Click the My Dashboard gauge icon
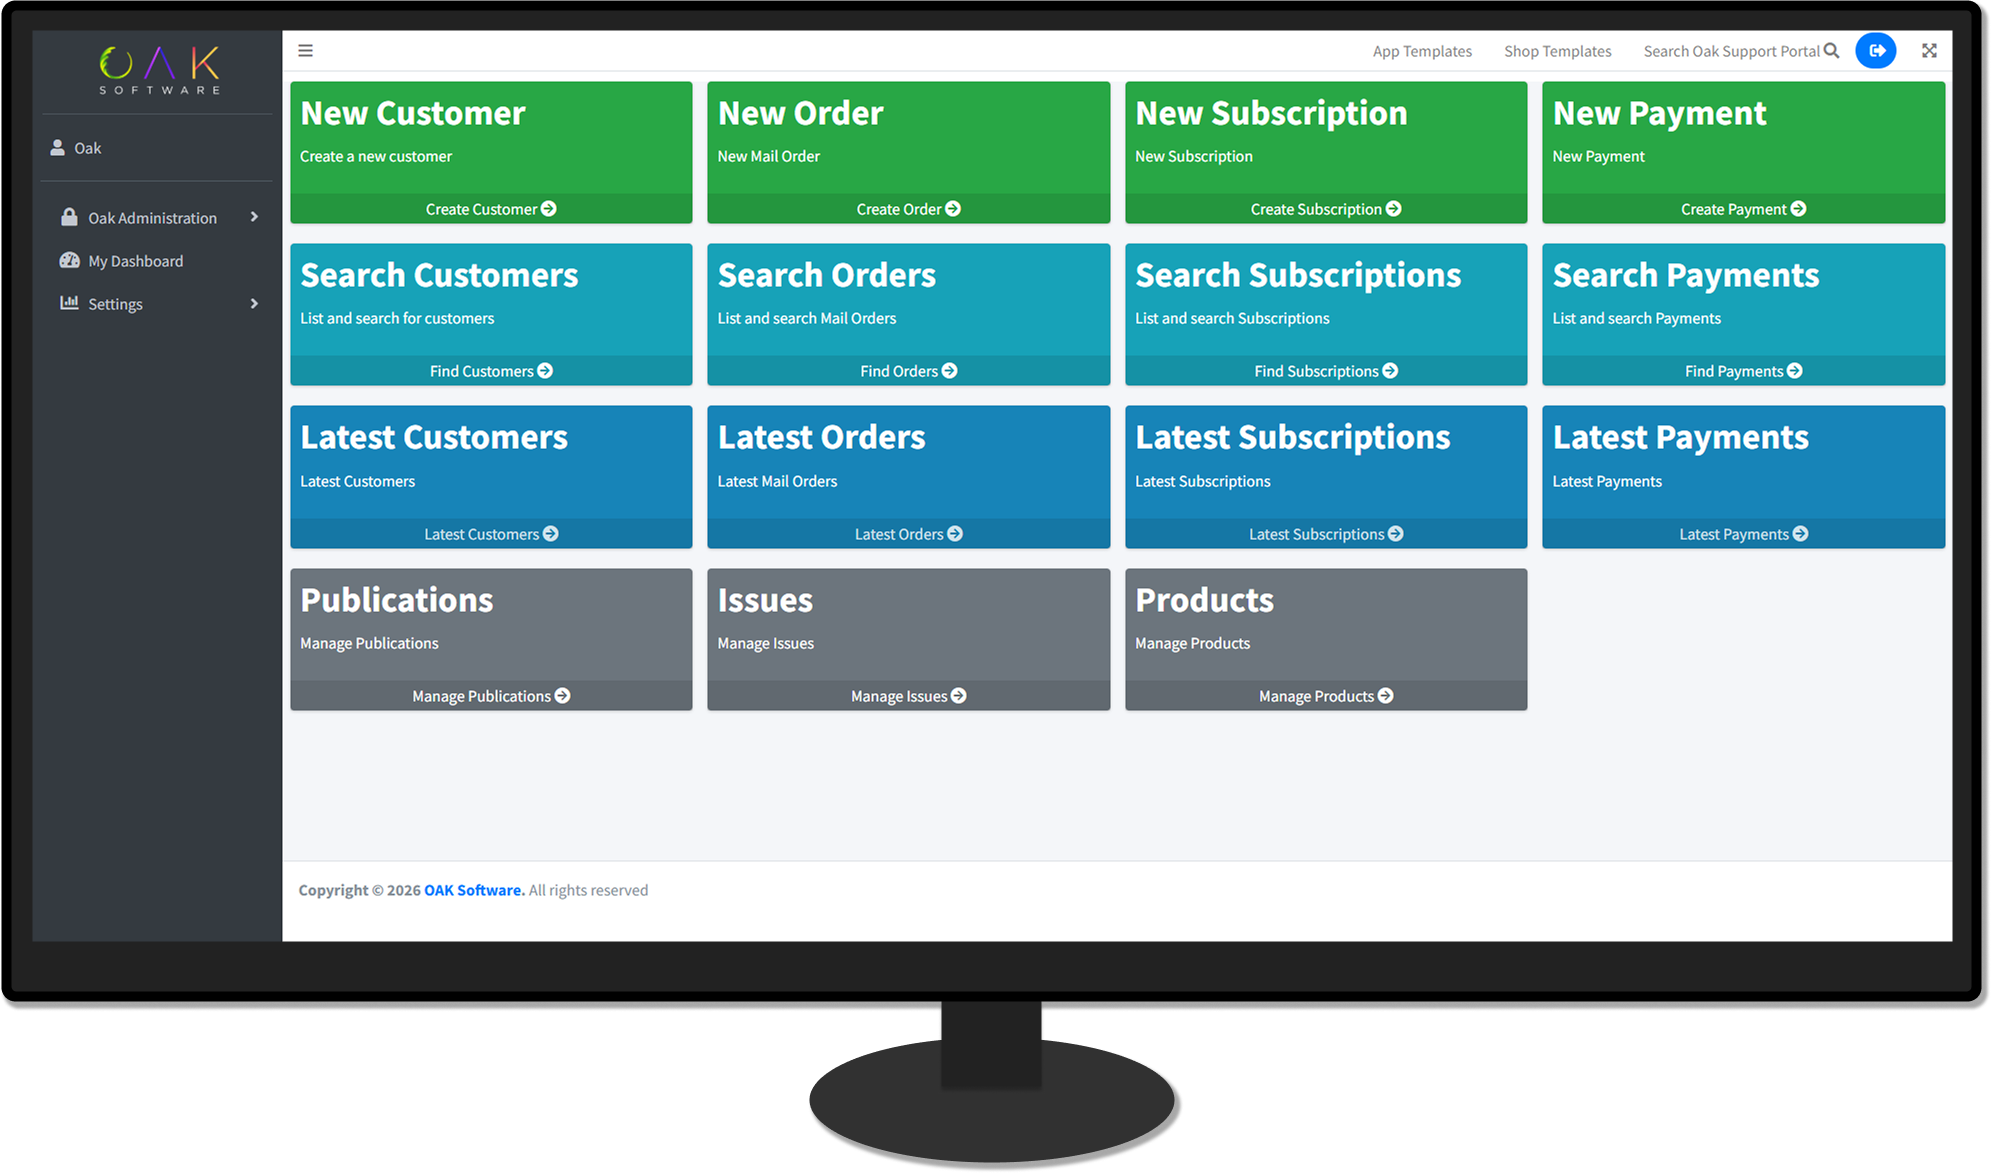This screenshot has height=1173, width=1991. 69,261
